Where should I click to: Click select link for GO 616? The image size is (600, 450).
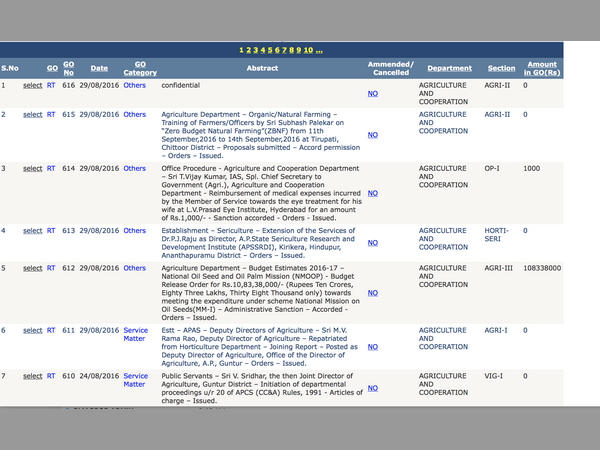tap(33, 87)
